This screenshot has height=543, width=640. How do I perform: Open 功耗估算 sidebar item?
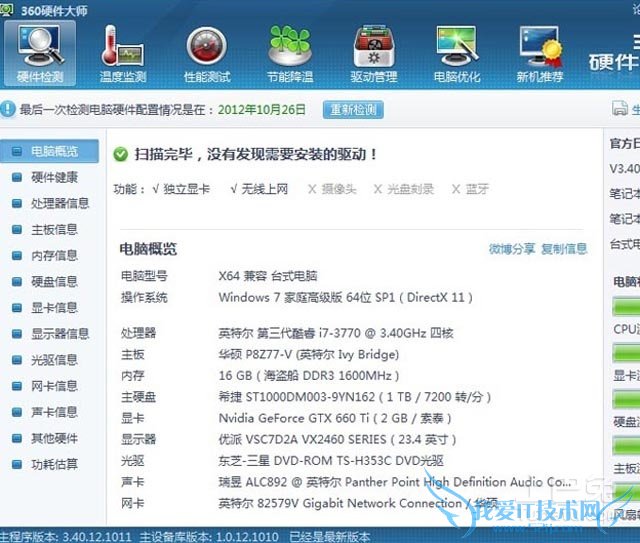[49, 465]
